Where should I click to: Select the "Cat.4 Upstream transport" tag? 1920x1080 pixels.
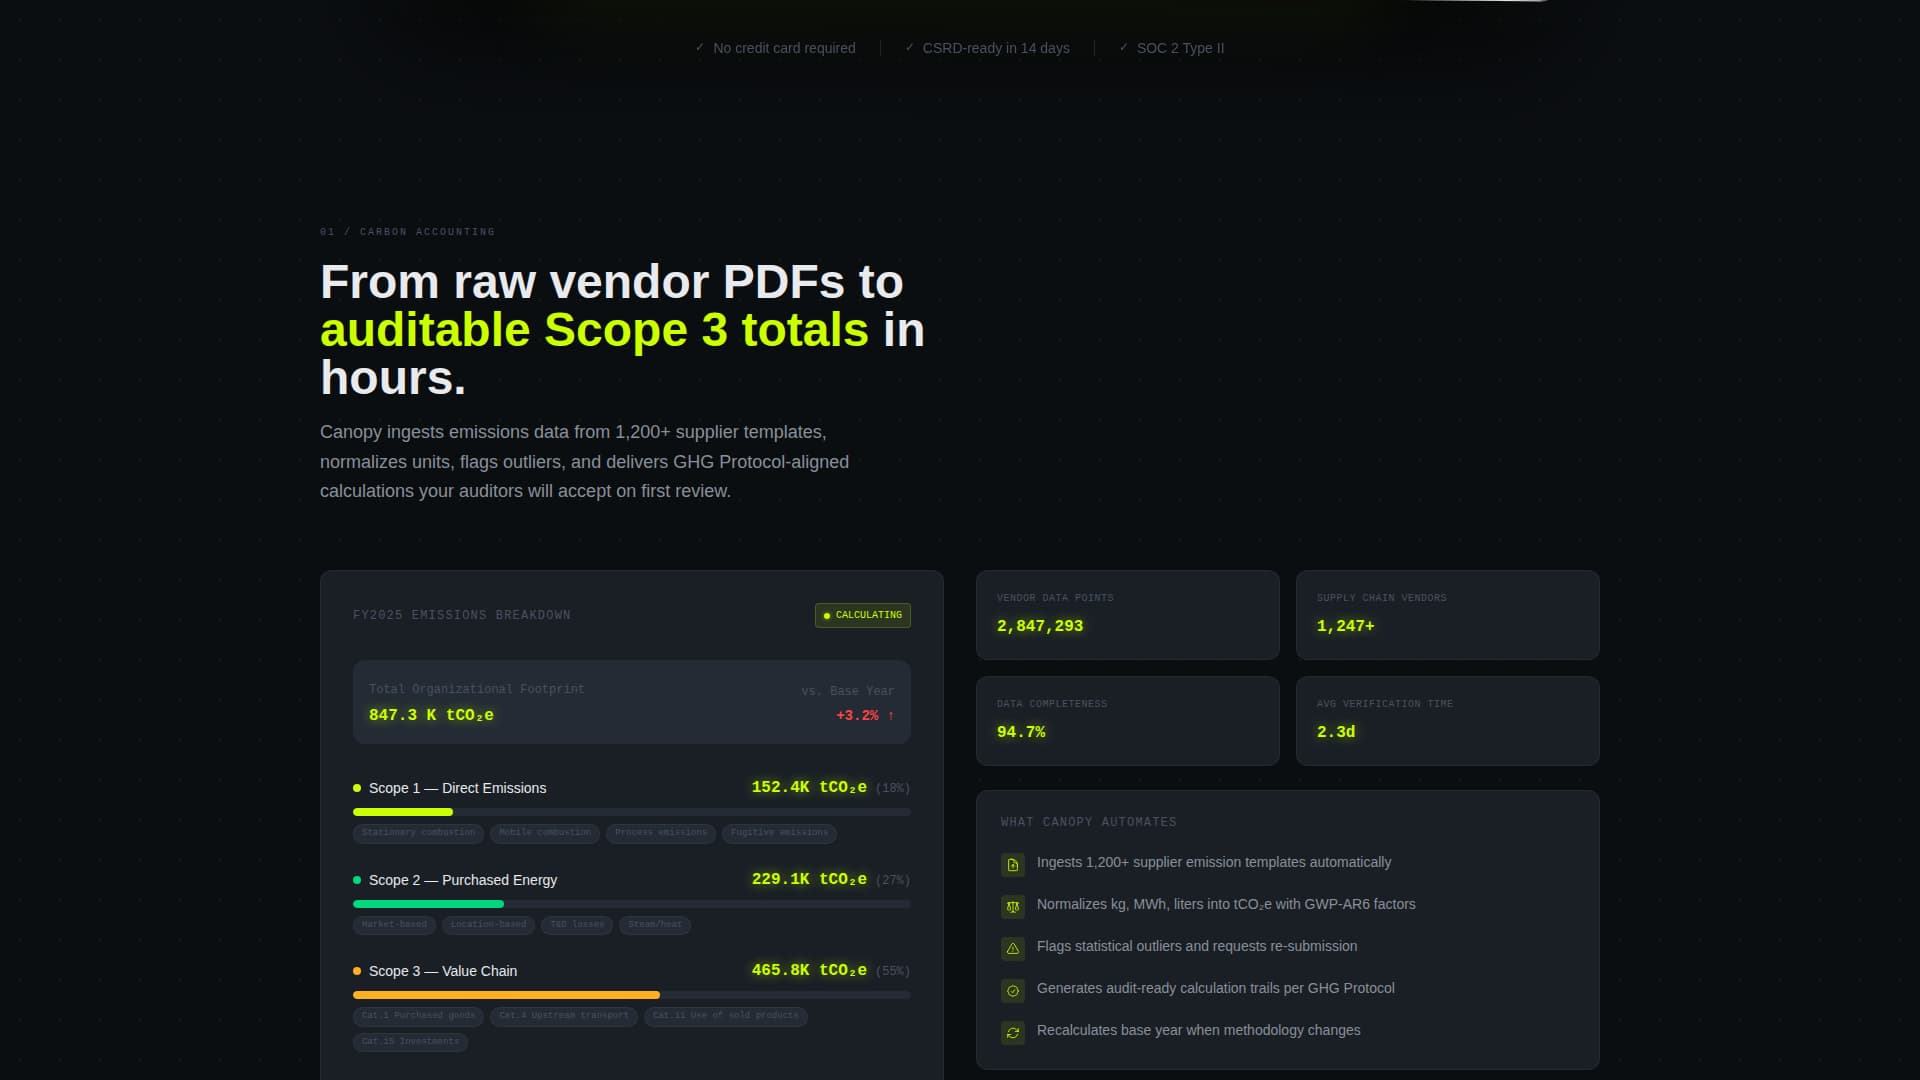tap(564, 1016)
